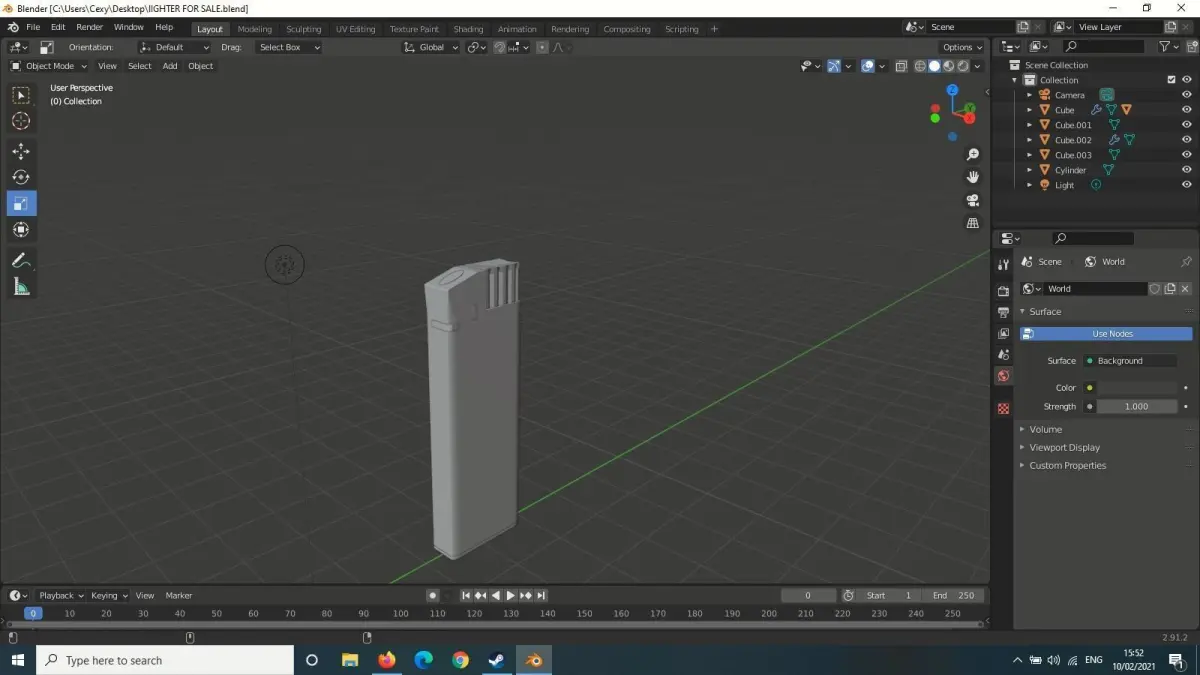Click the new world duplicate icon

[x=1170, y=289]
